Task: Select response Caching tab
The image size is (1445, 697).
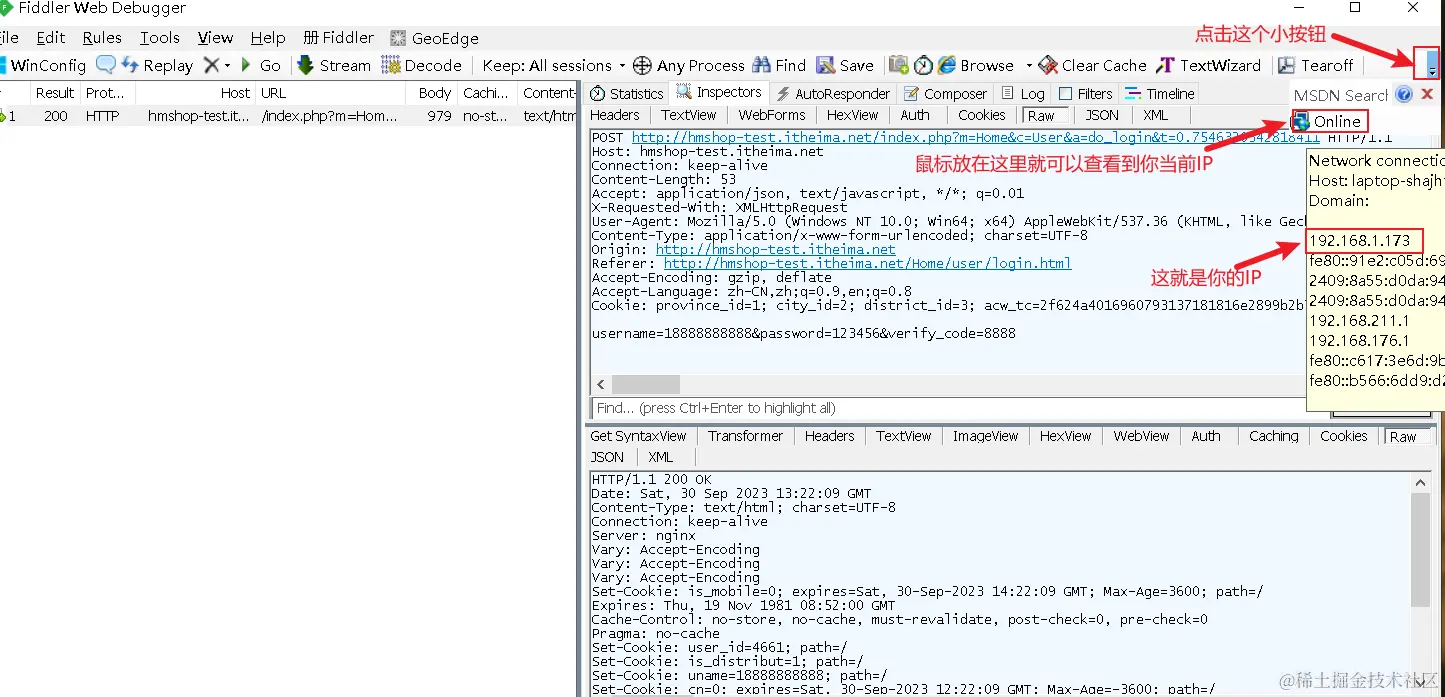Action: 1273,436
